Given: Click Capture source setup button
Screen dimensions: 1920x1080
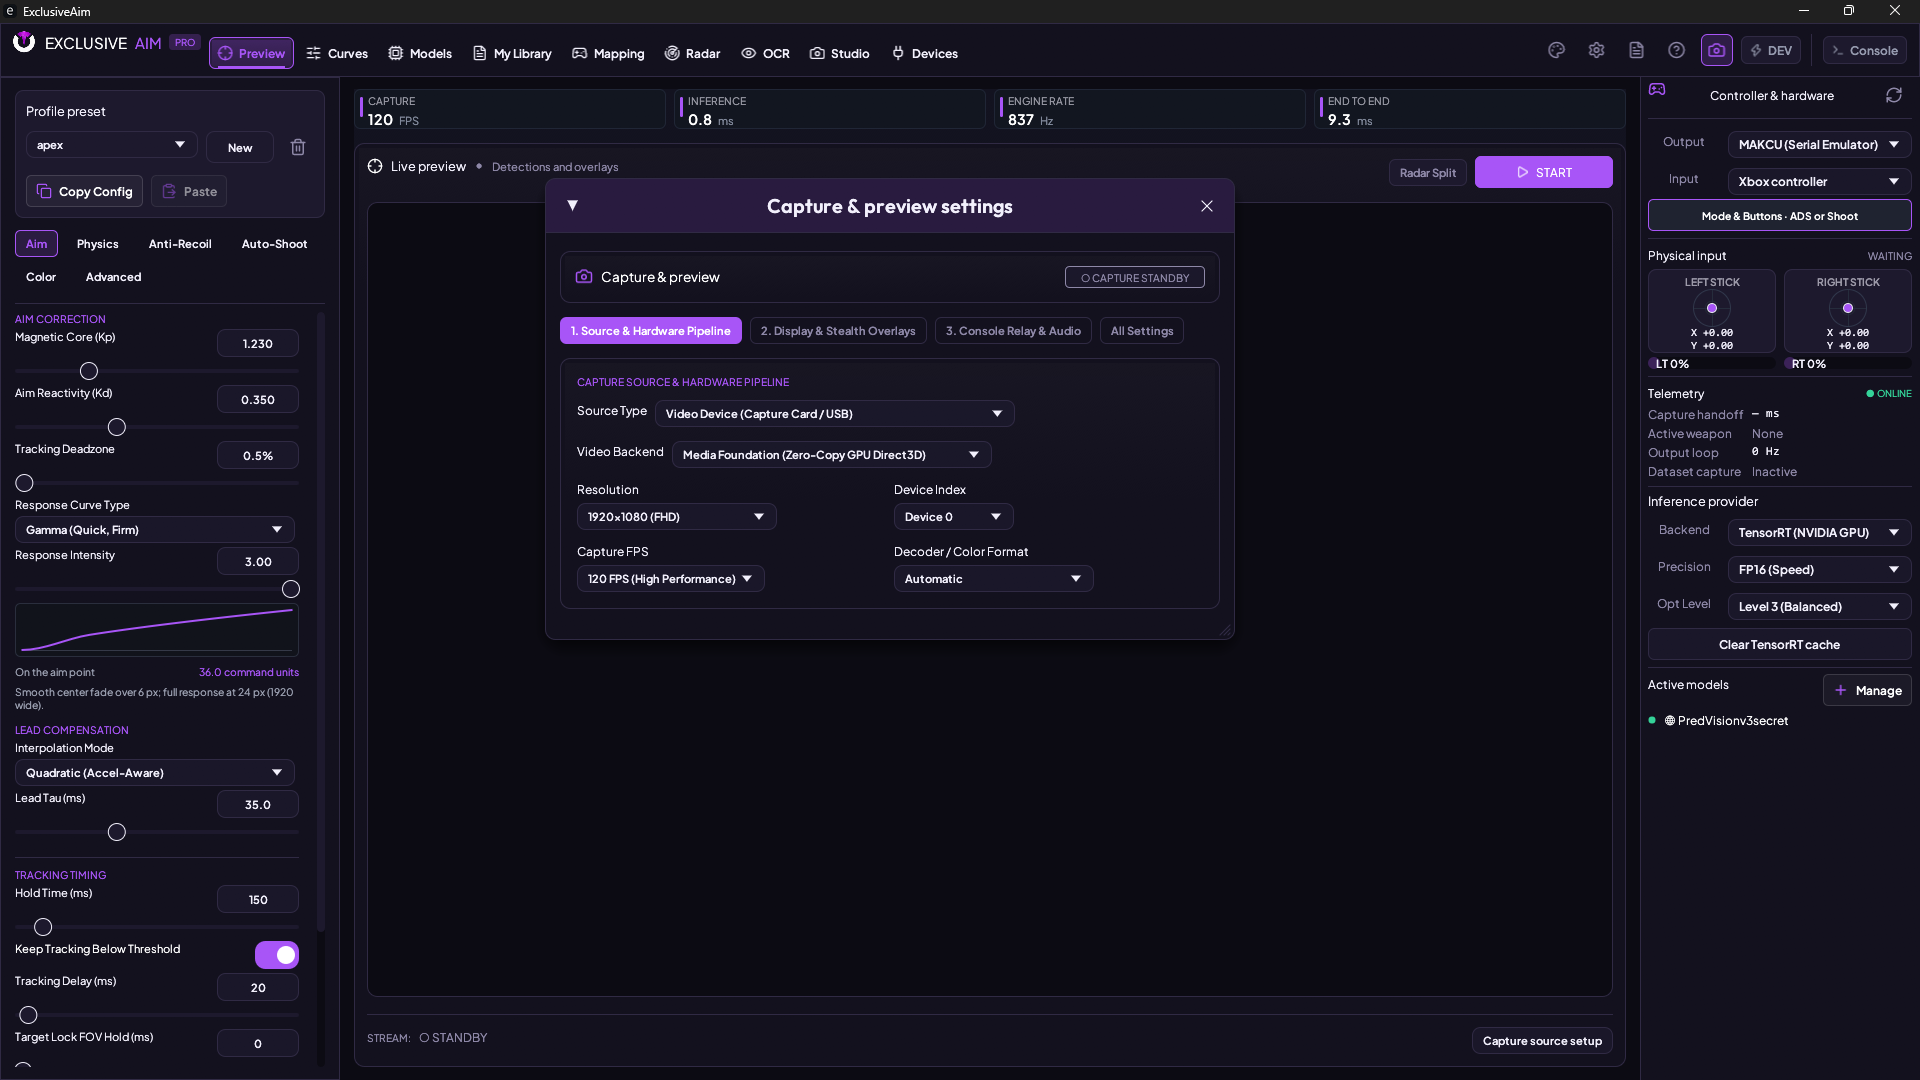Looking at the screenshot, I should (x=1542, y=1041).
